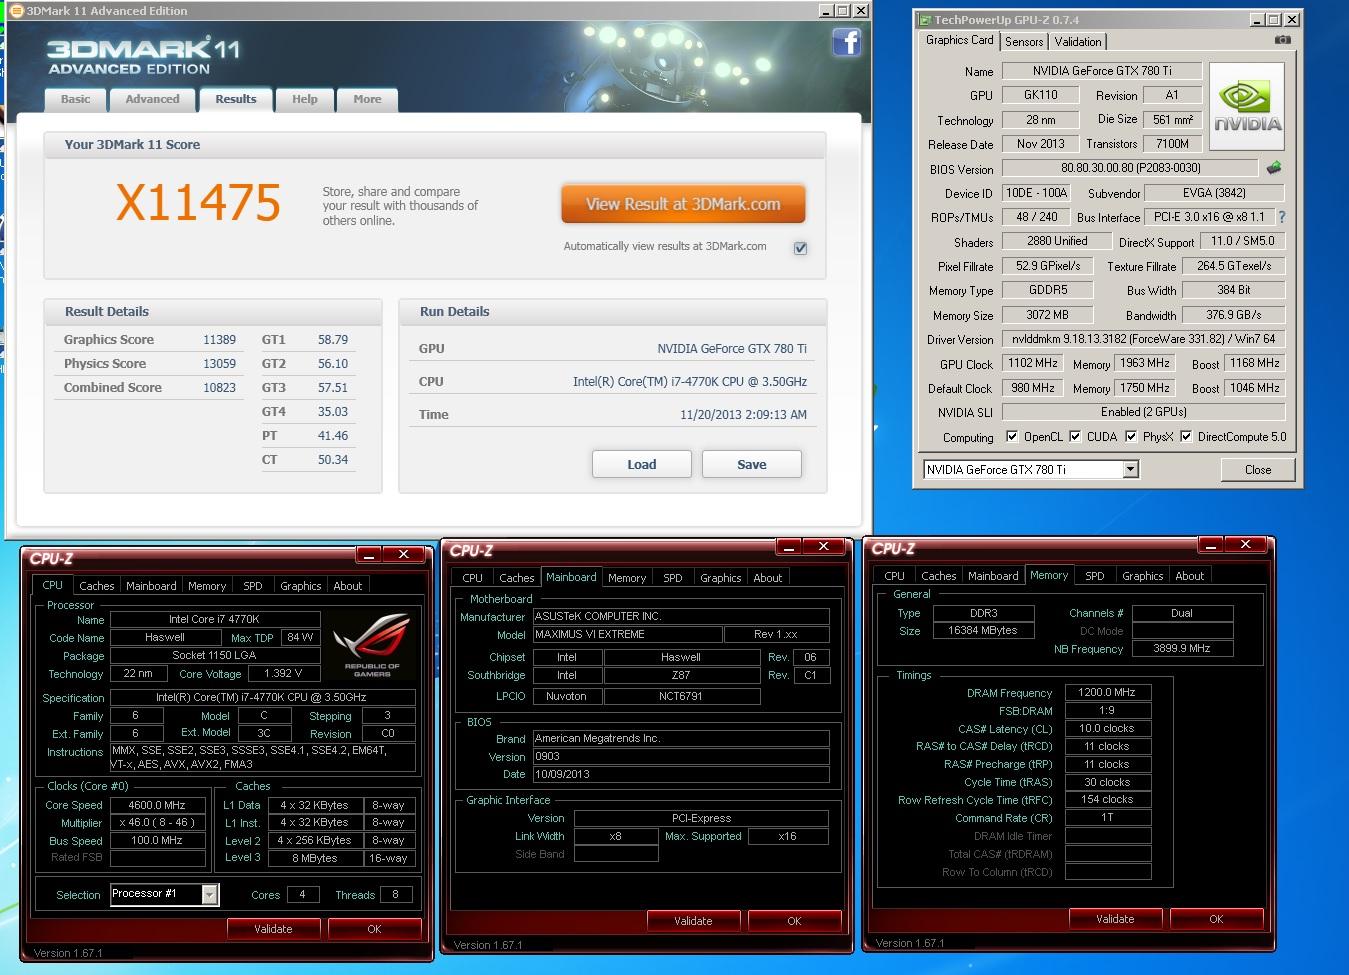Click View Result at 3DMark.com button
The image size is (1349, 975).
click(683, 204)
